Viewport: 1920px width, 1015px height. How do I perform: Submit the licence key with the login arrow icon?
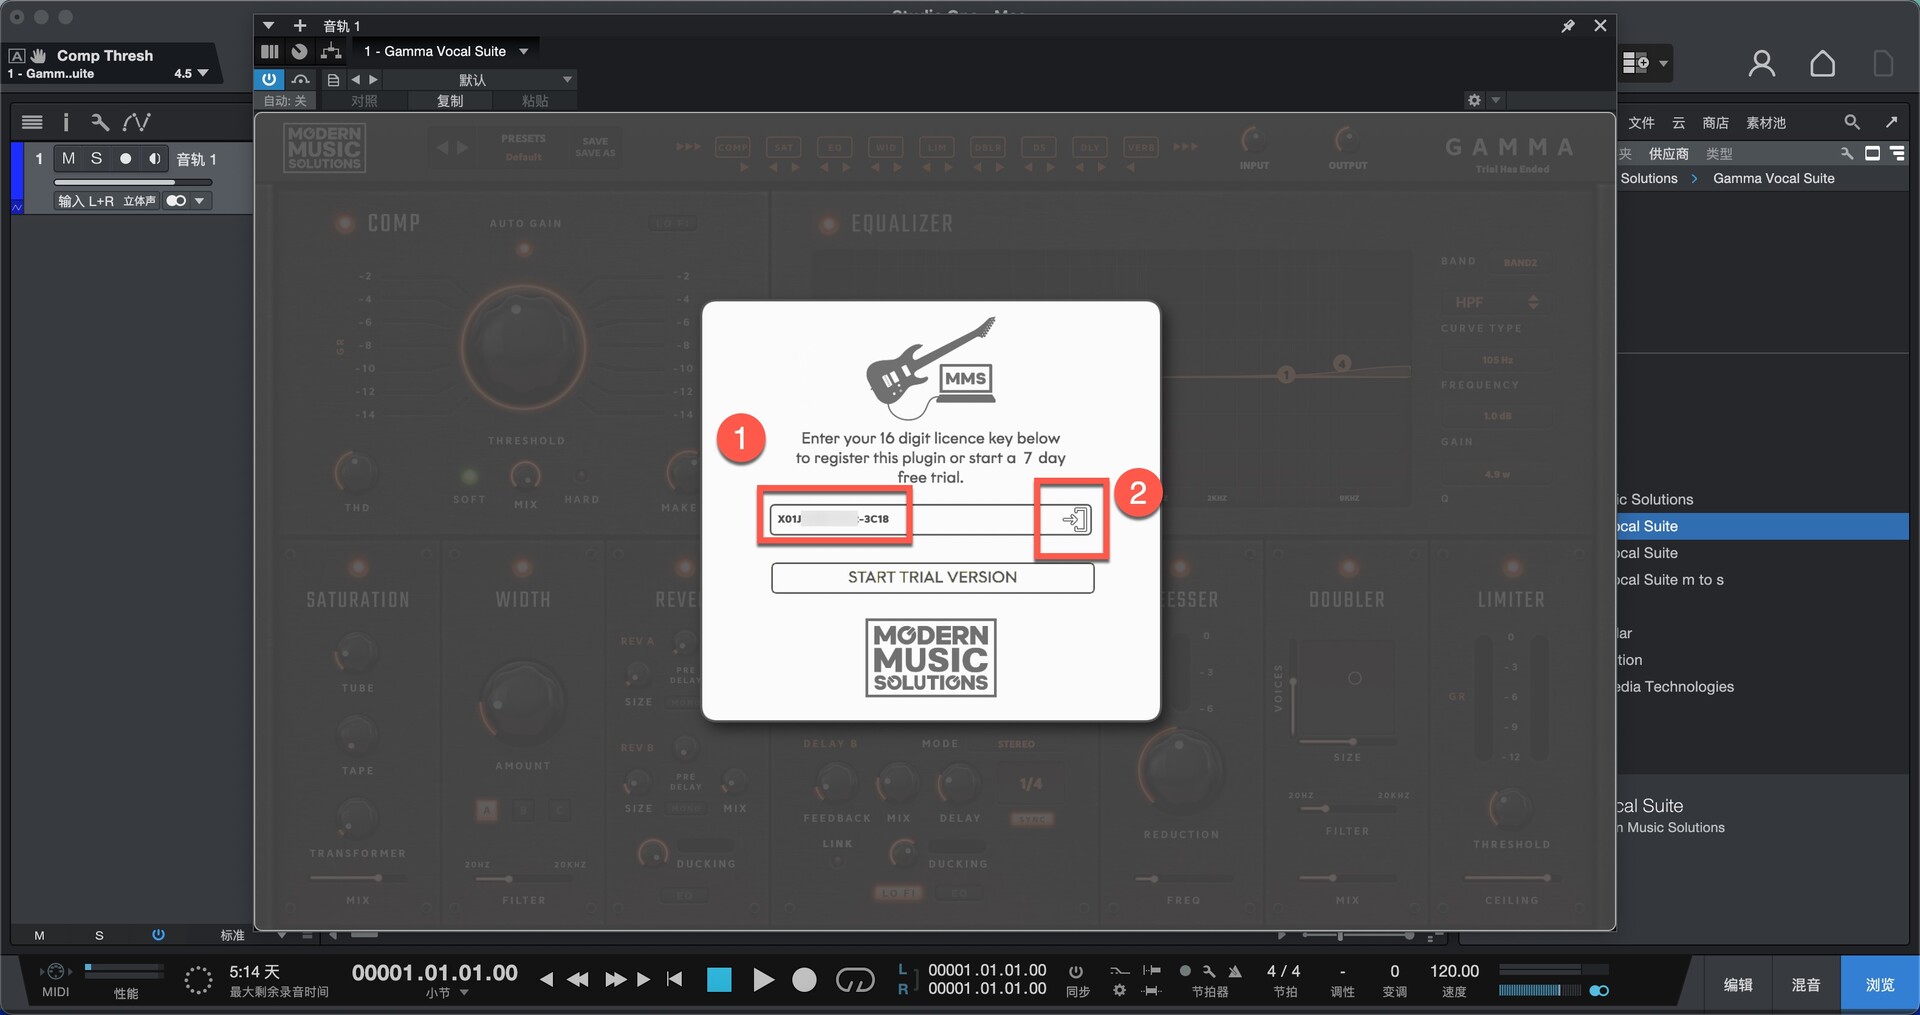coord(1076,519)
